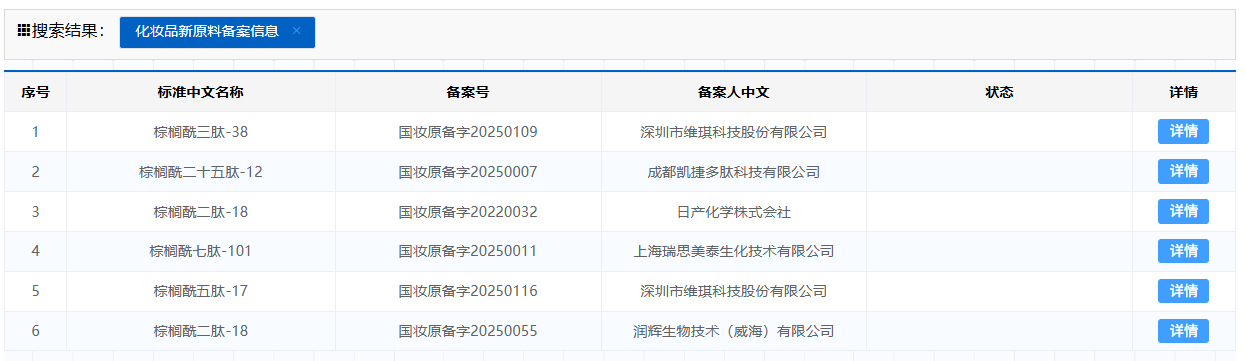Screen dimensions: 1245x361
Task: Click 上海瑞思美泰生化技术有限公司 cell
Action: point(733,251)
